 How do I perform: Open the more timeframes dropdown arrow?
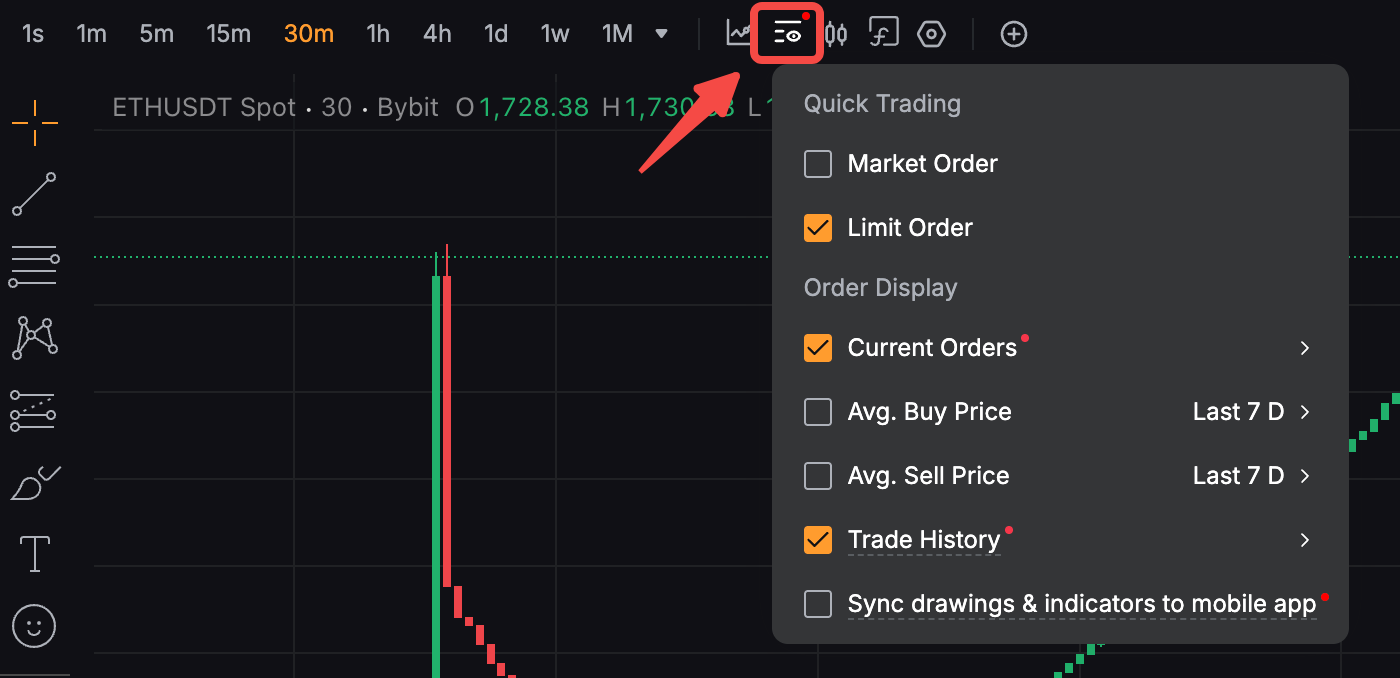pos(661,34)
